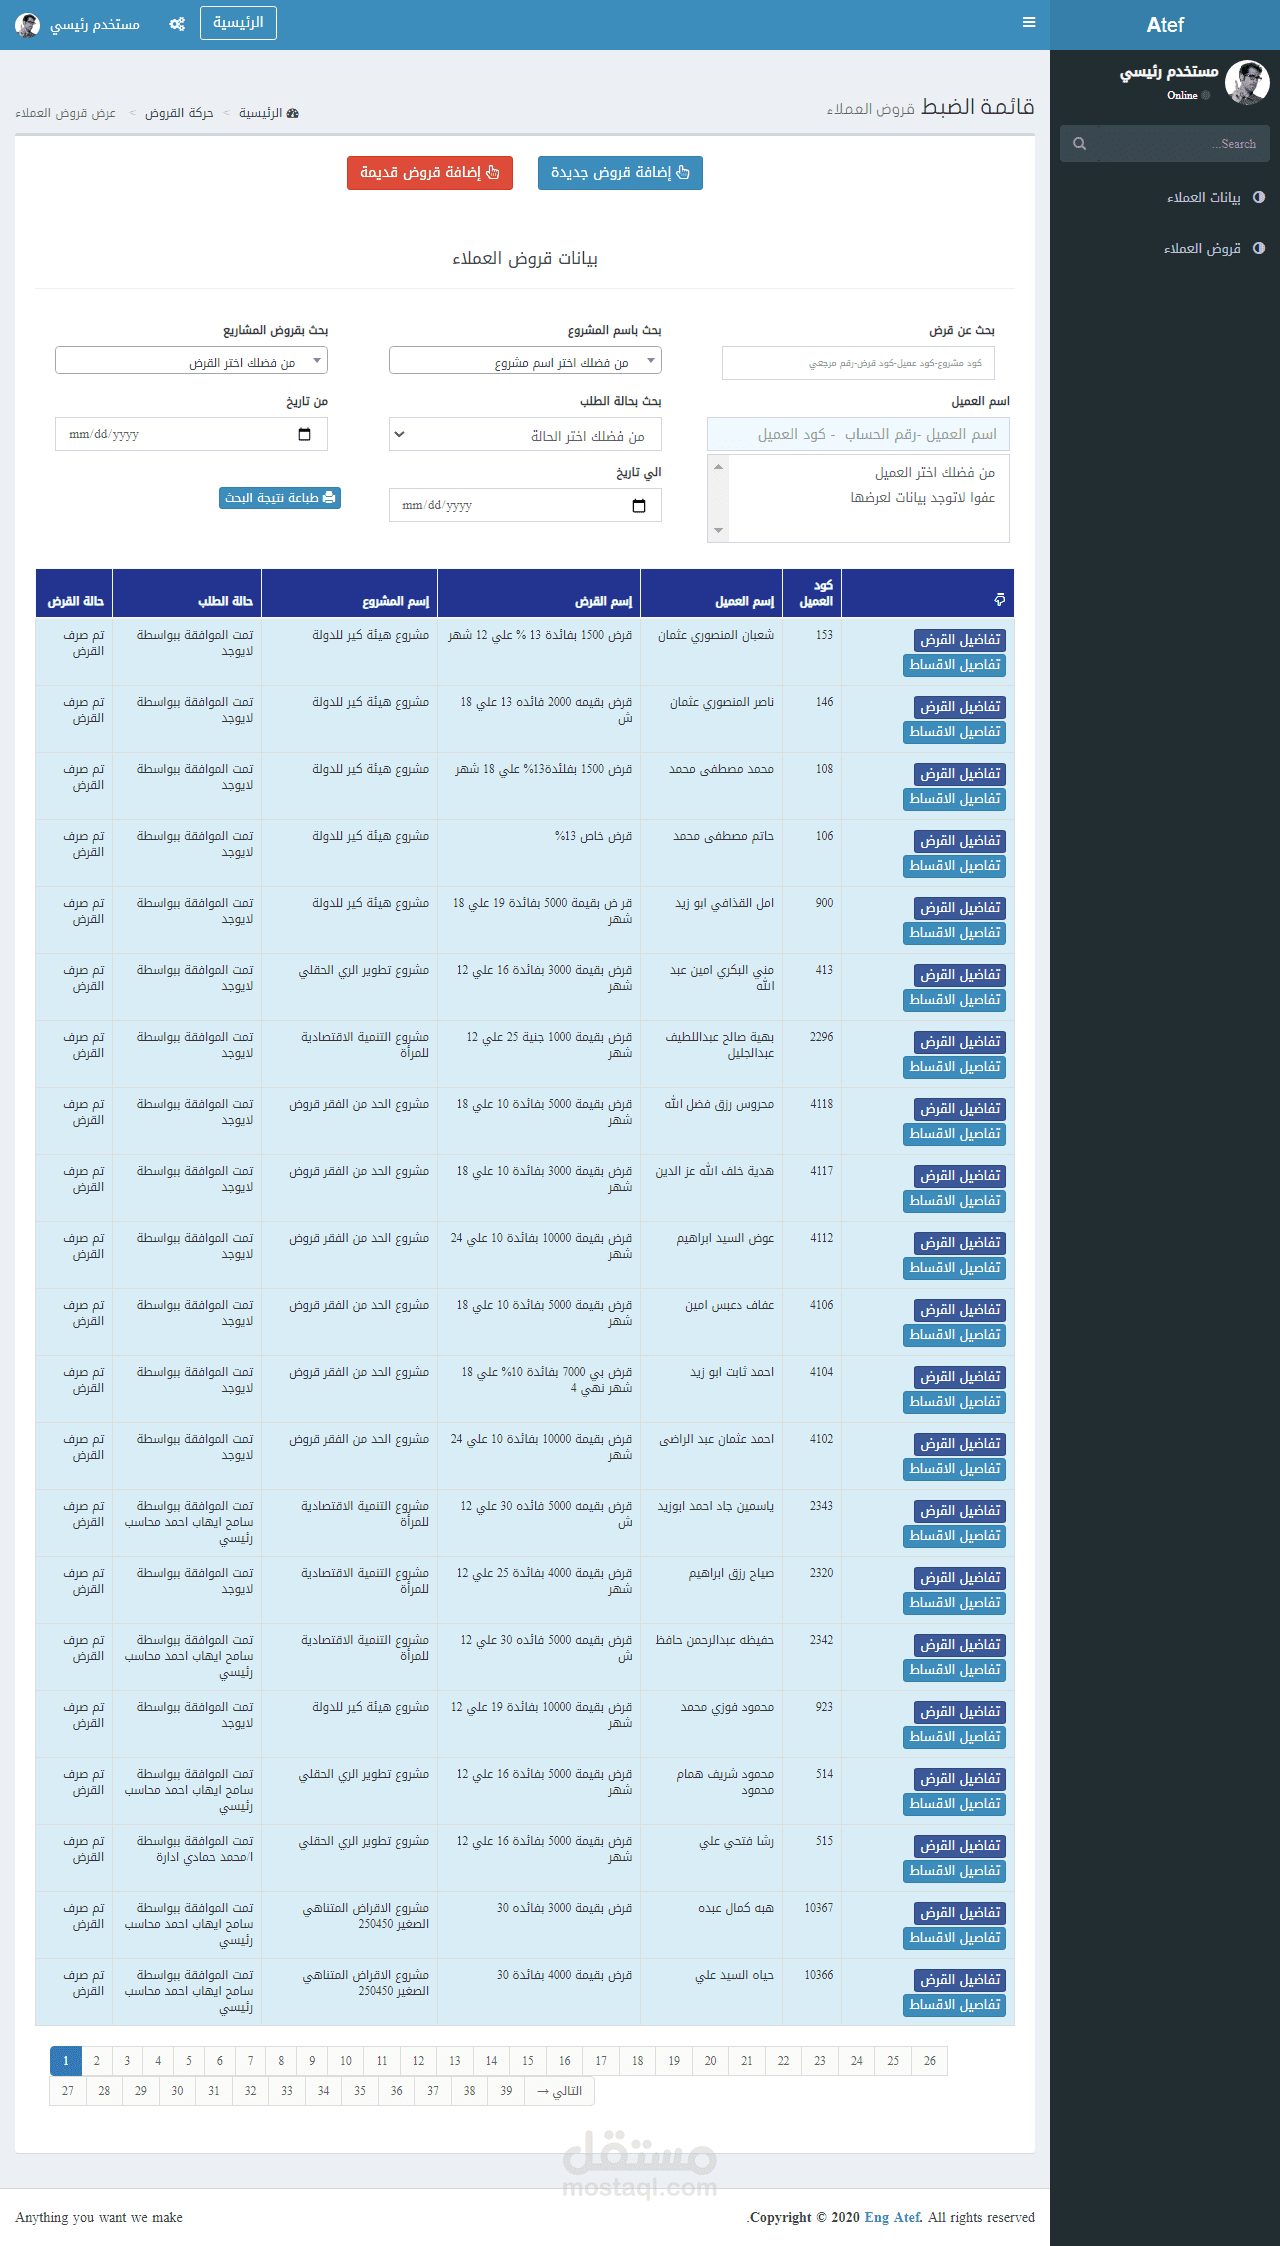Open تفاصيل الاقساط for client 2296
The height and width of the screenshot is (2246, 1280).
click(954, 1067)
